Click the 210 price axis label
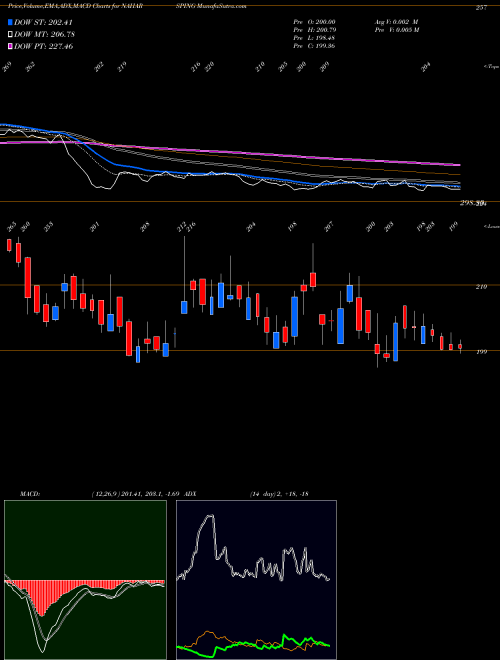Viewport: 500px width, 660px height. [481, 287]
